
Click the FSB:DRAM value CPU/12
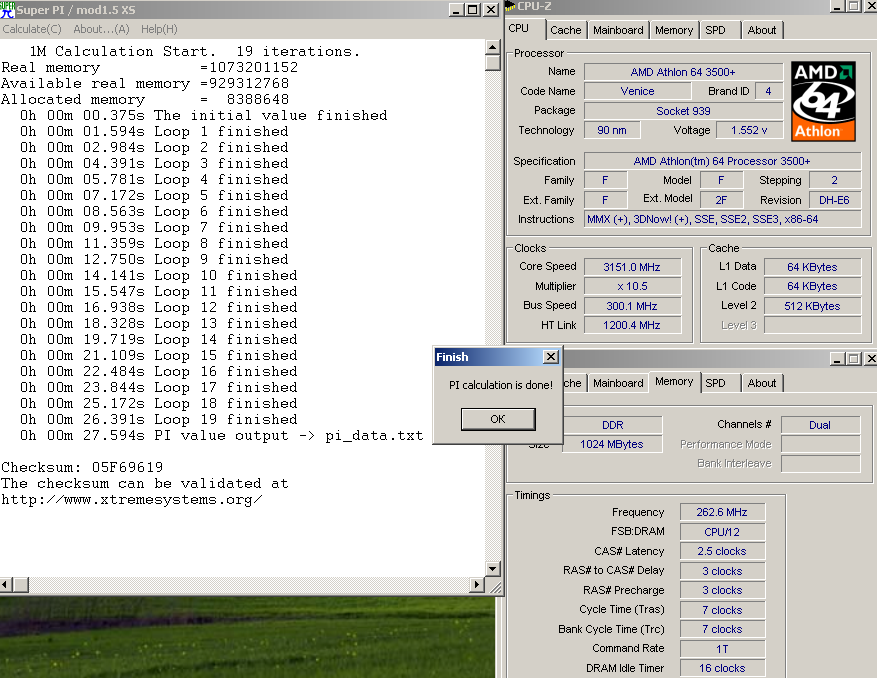tap(722, 531)
